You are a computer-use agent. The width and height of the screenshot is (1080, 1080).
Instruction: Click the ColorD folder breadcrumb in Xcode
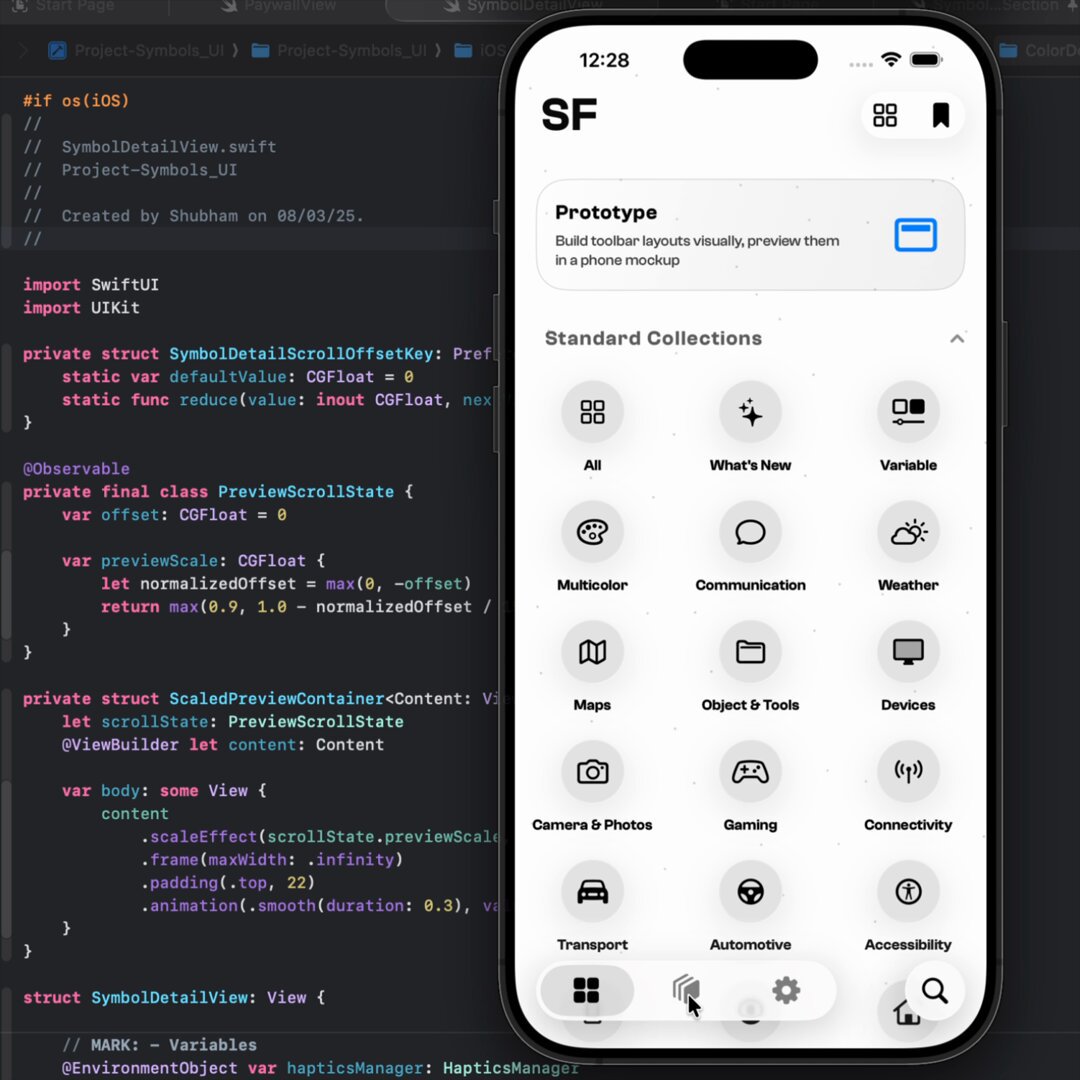pos(1039,50)
